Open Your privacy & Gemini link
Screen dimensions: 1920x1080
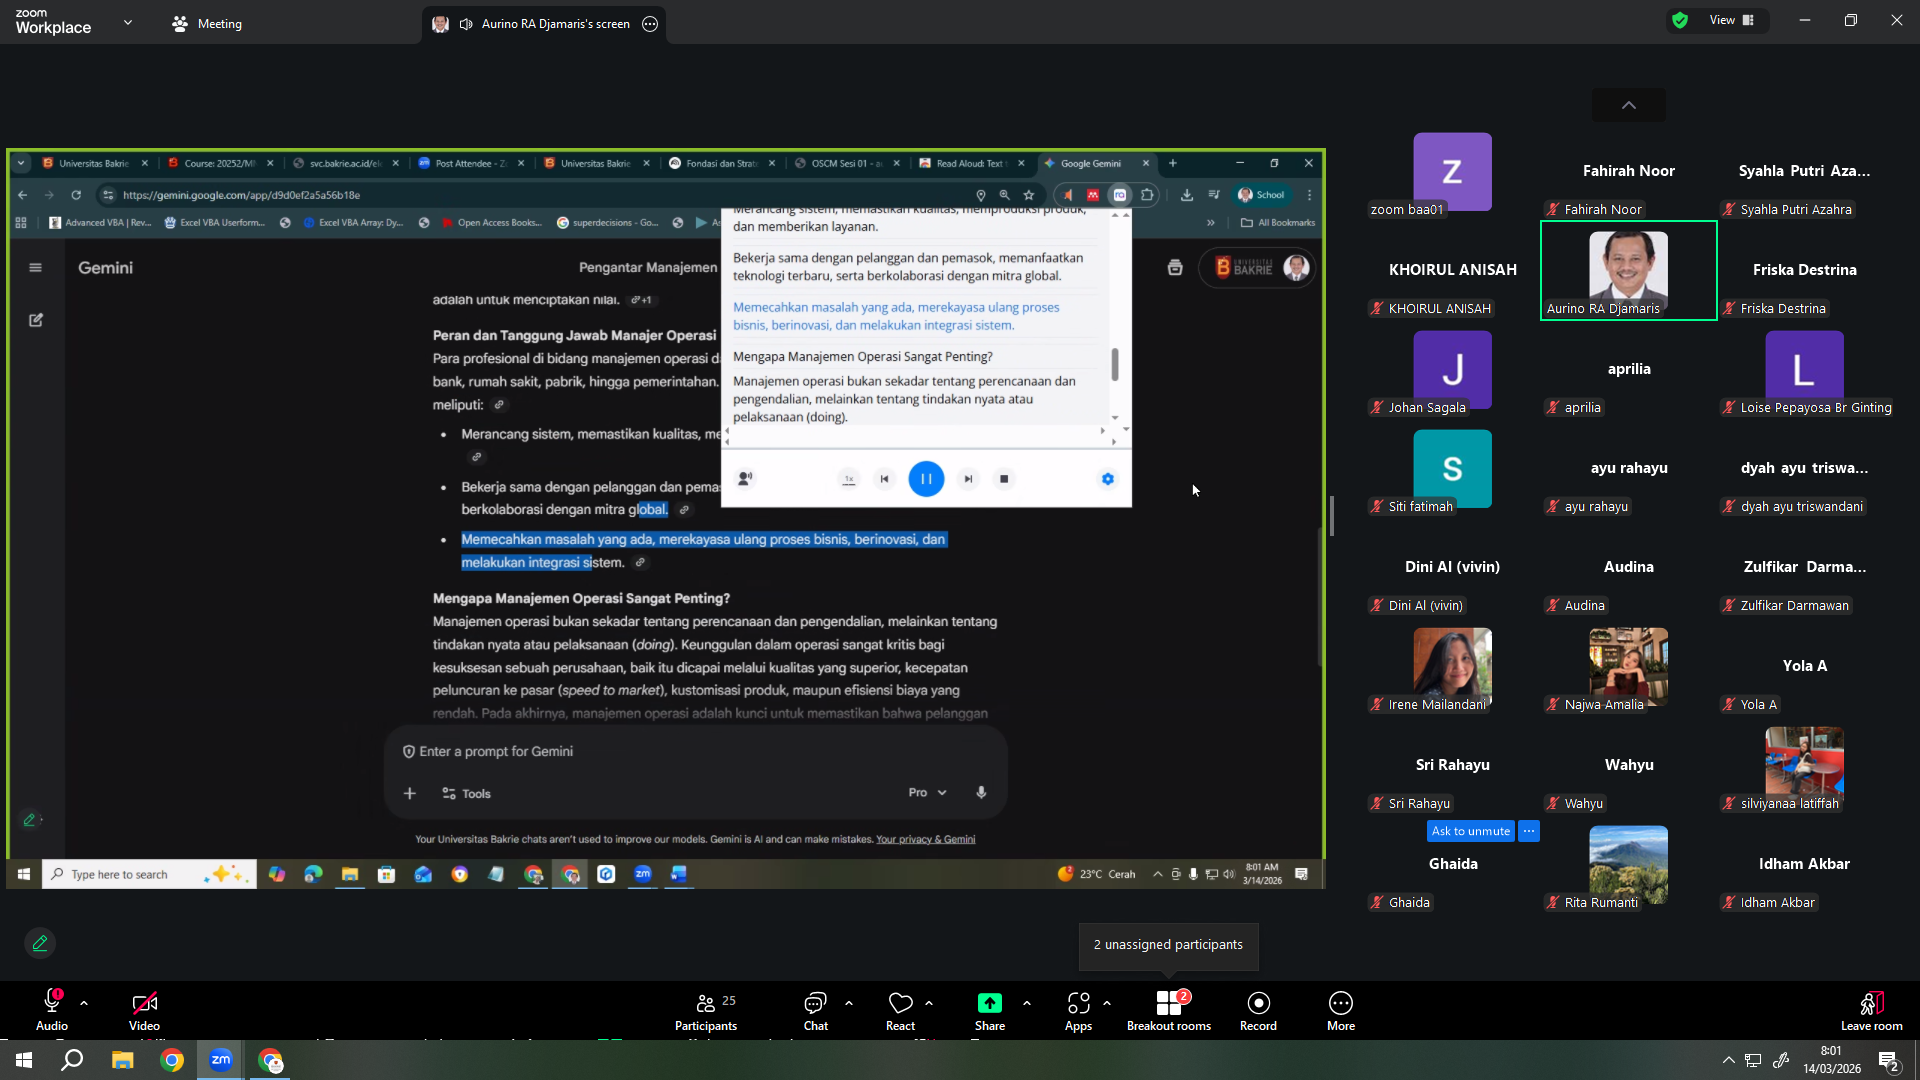click(x=925, y=839)
